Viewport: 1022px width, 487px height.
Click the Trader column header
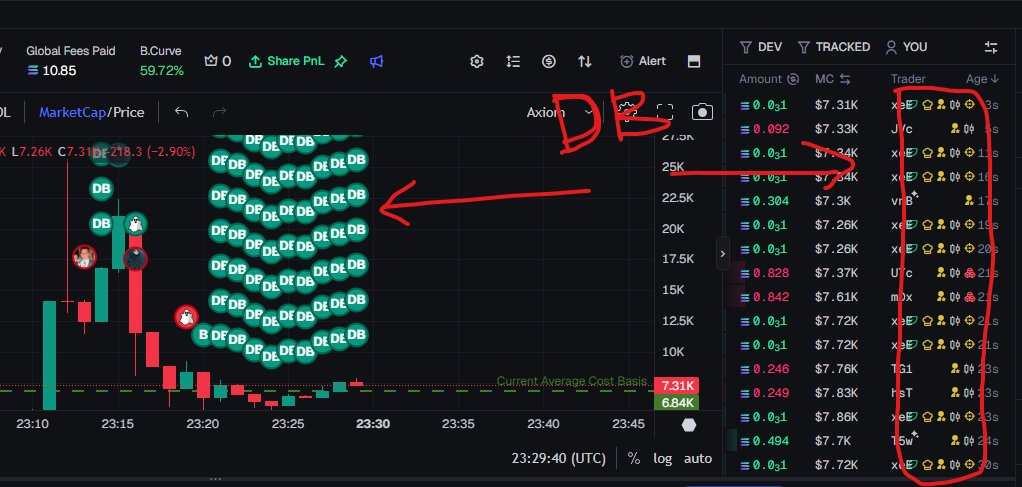pyautogui.click(x=908, y=79)
